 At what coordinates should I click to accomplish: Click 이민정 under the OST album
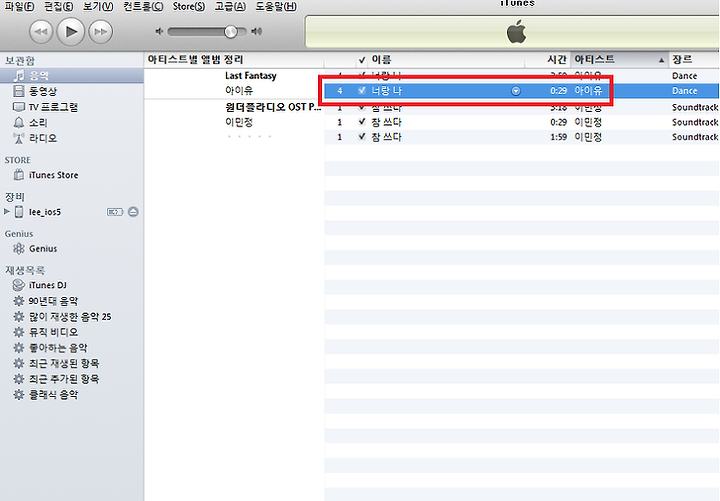pos(239,122)
